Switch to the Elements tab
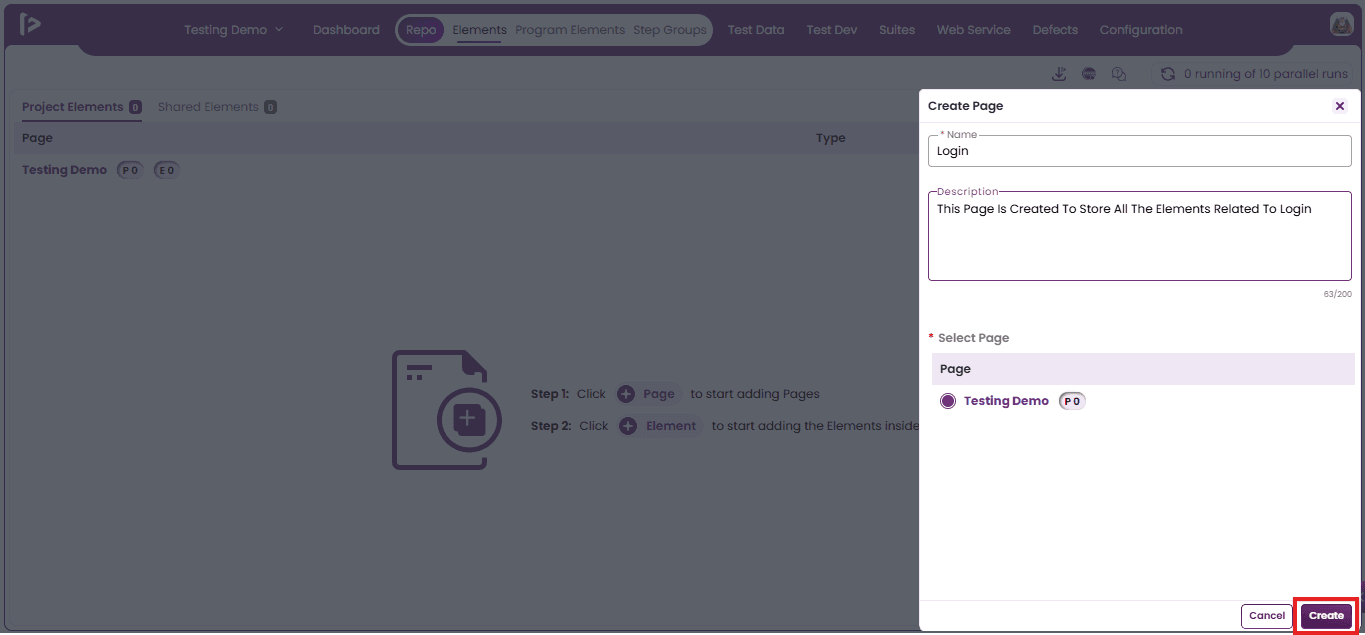The height and width of the screenshot is (635, 1365). 479,30
